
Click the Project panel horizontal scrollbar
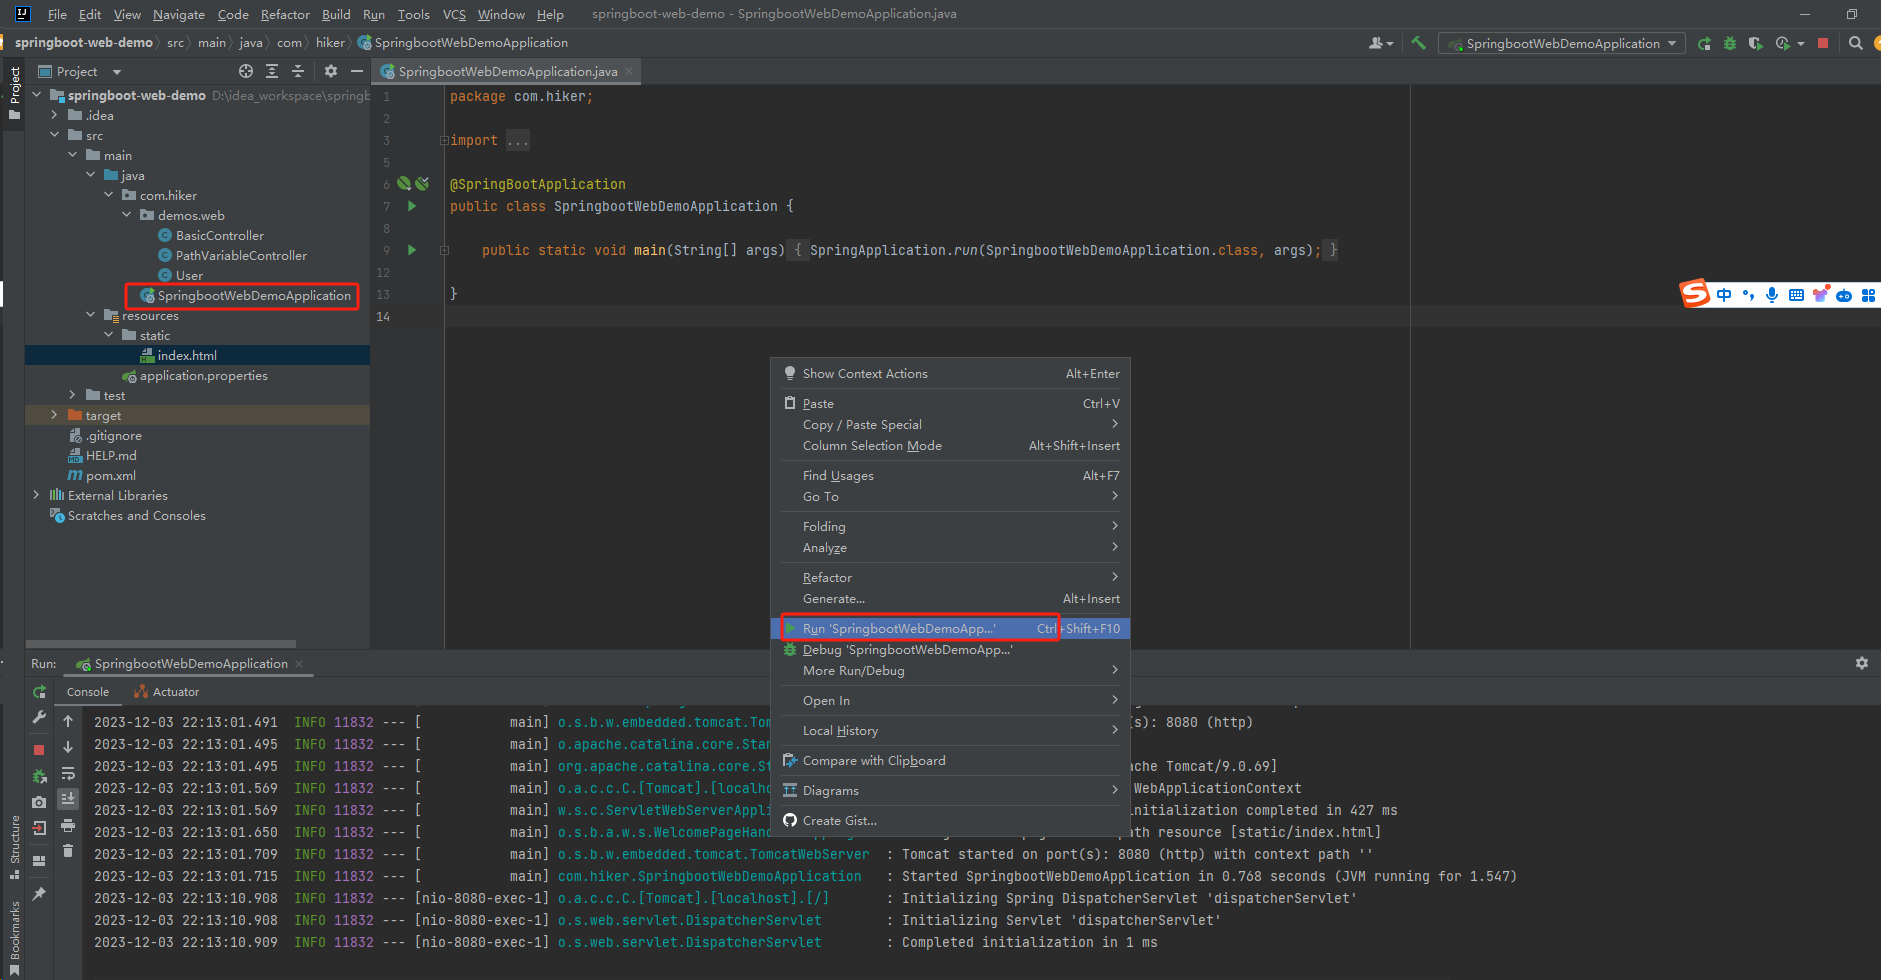point(160,644)
